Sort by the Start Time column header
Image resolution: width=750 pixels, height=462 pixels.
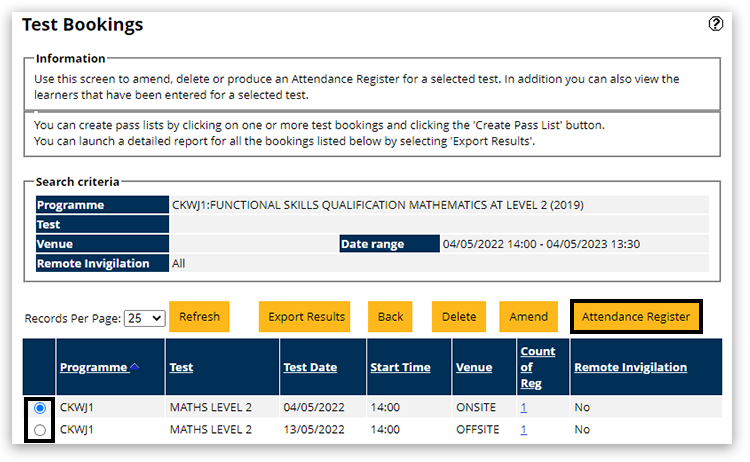(400, 367)
